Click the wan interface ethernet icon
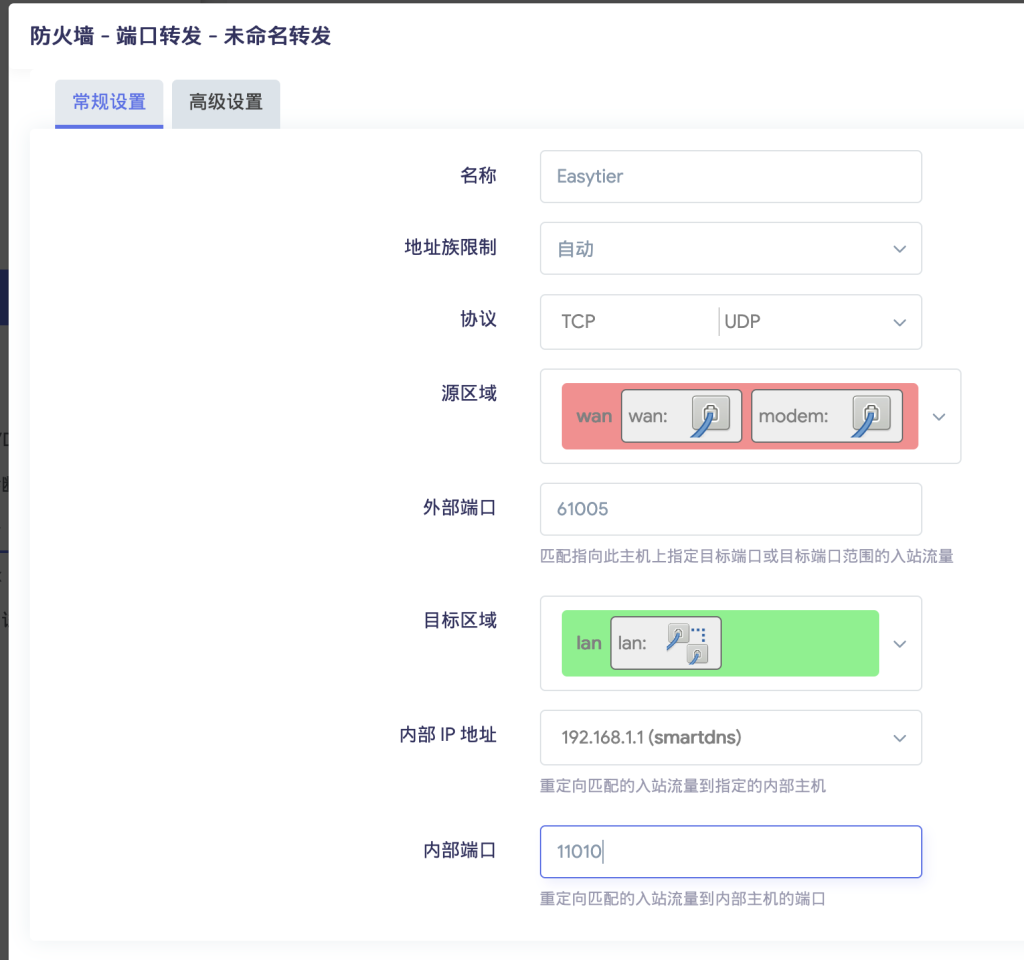The image size is (1024, 960). [709, 416]
